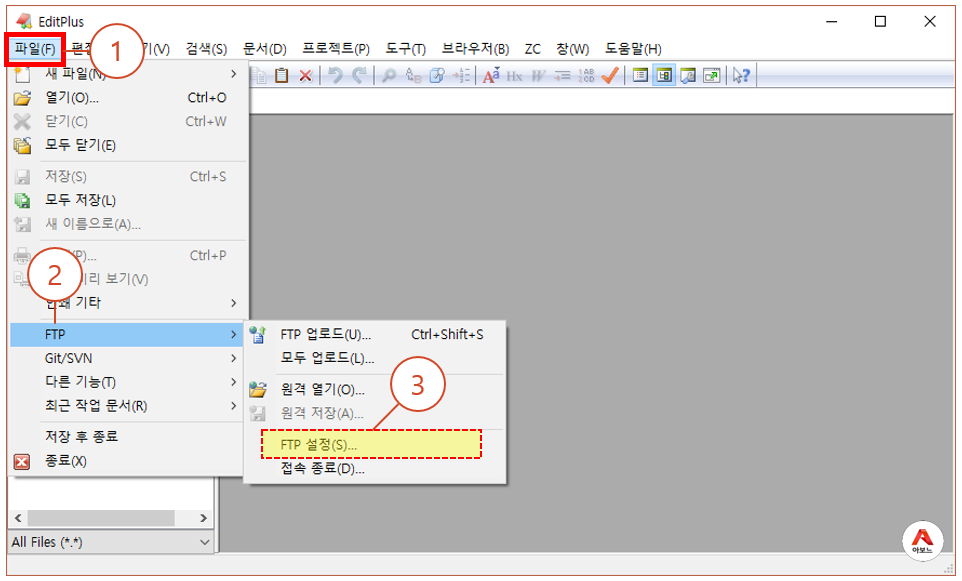Open the 검색(S) menu
The width and height of the screenshot is (962, 581).
tap(206, 49)
